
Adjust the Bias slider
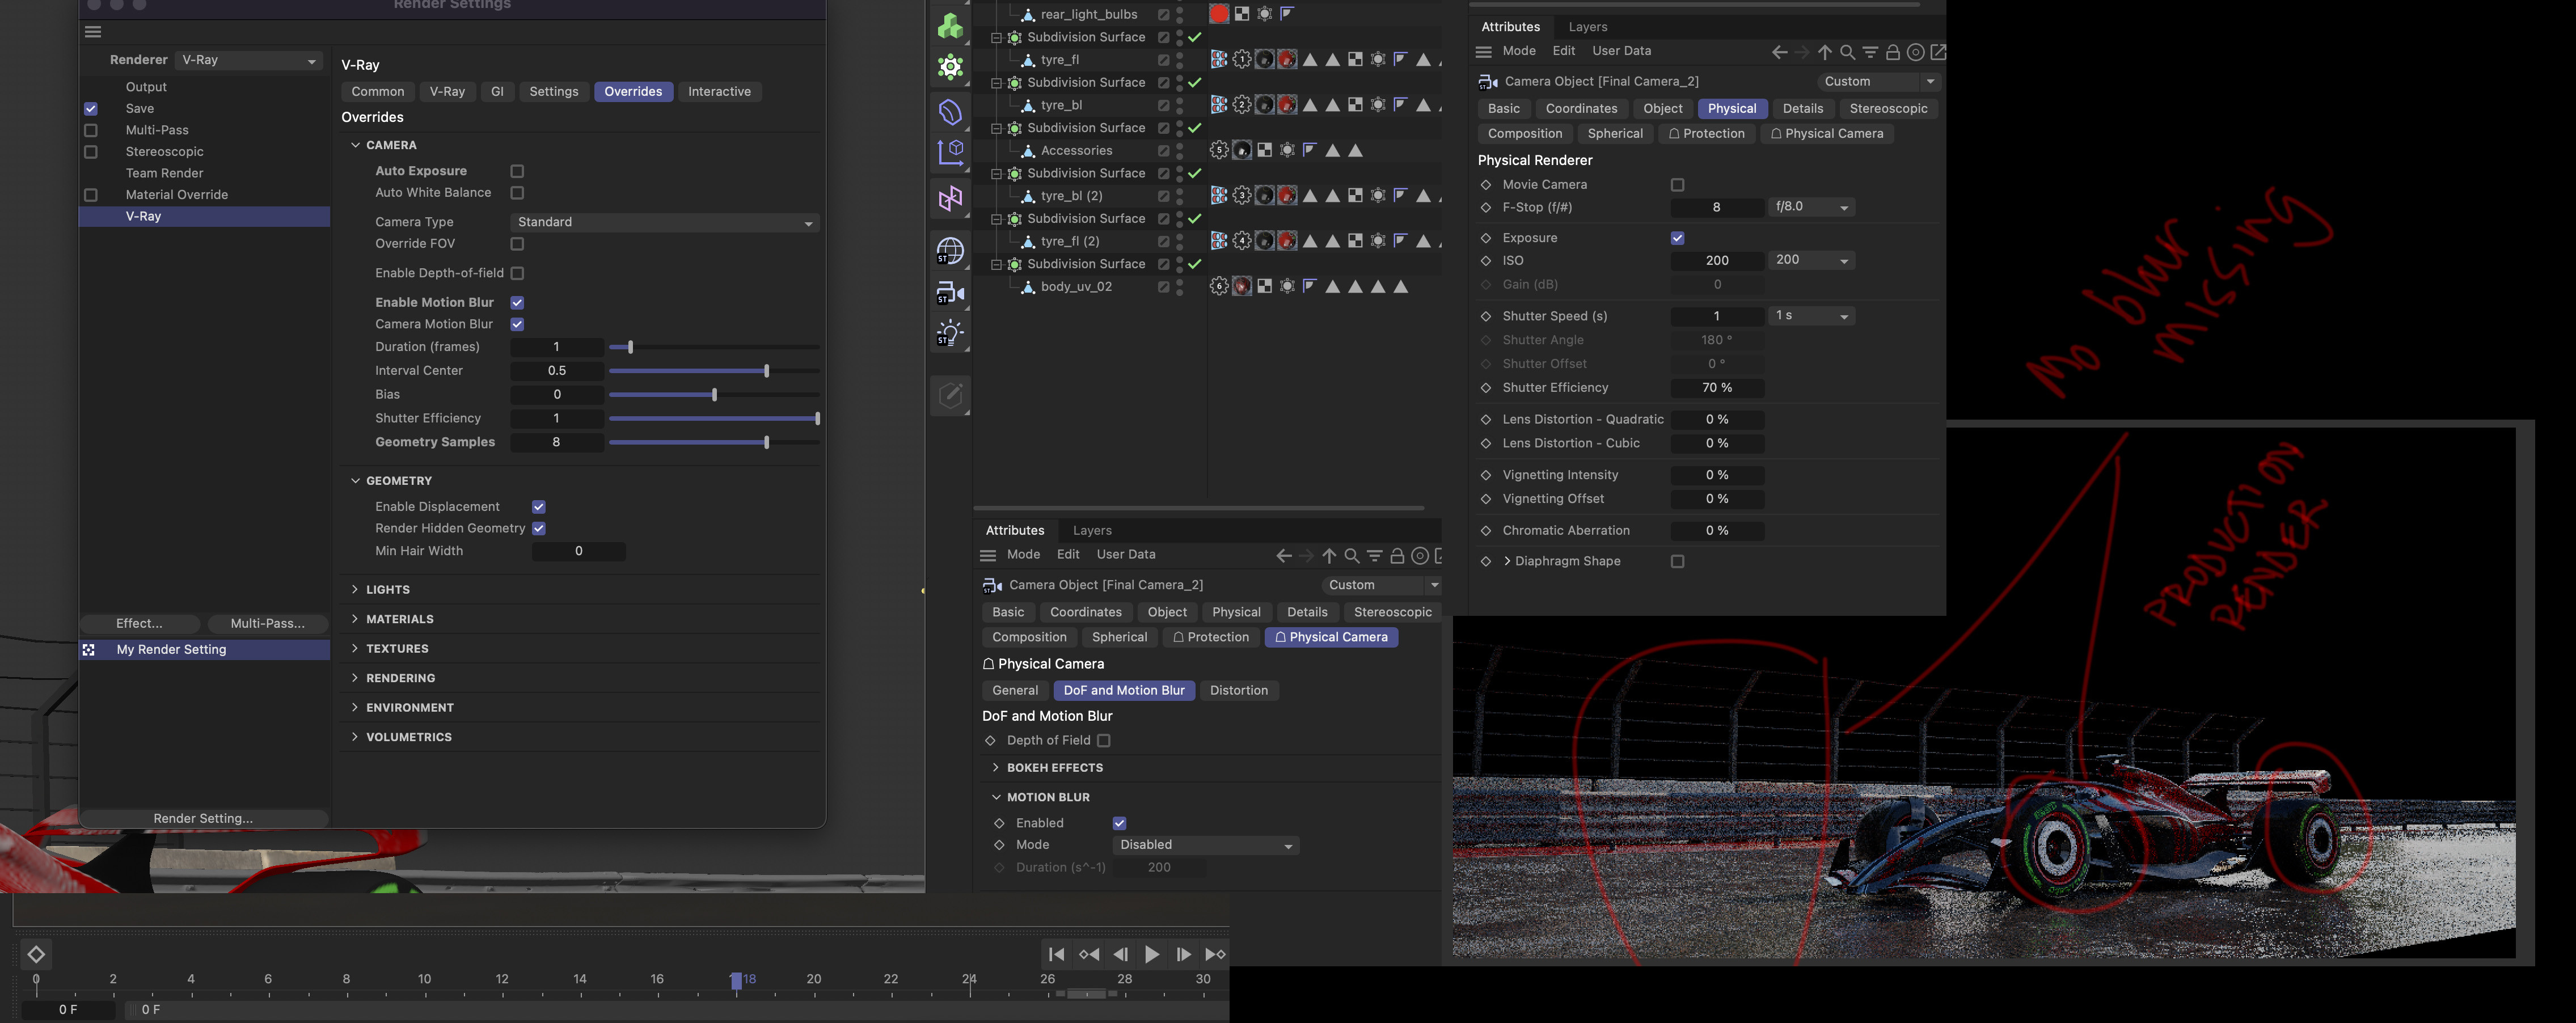714,395
